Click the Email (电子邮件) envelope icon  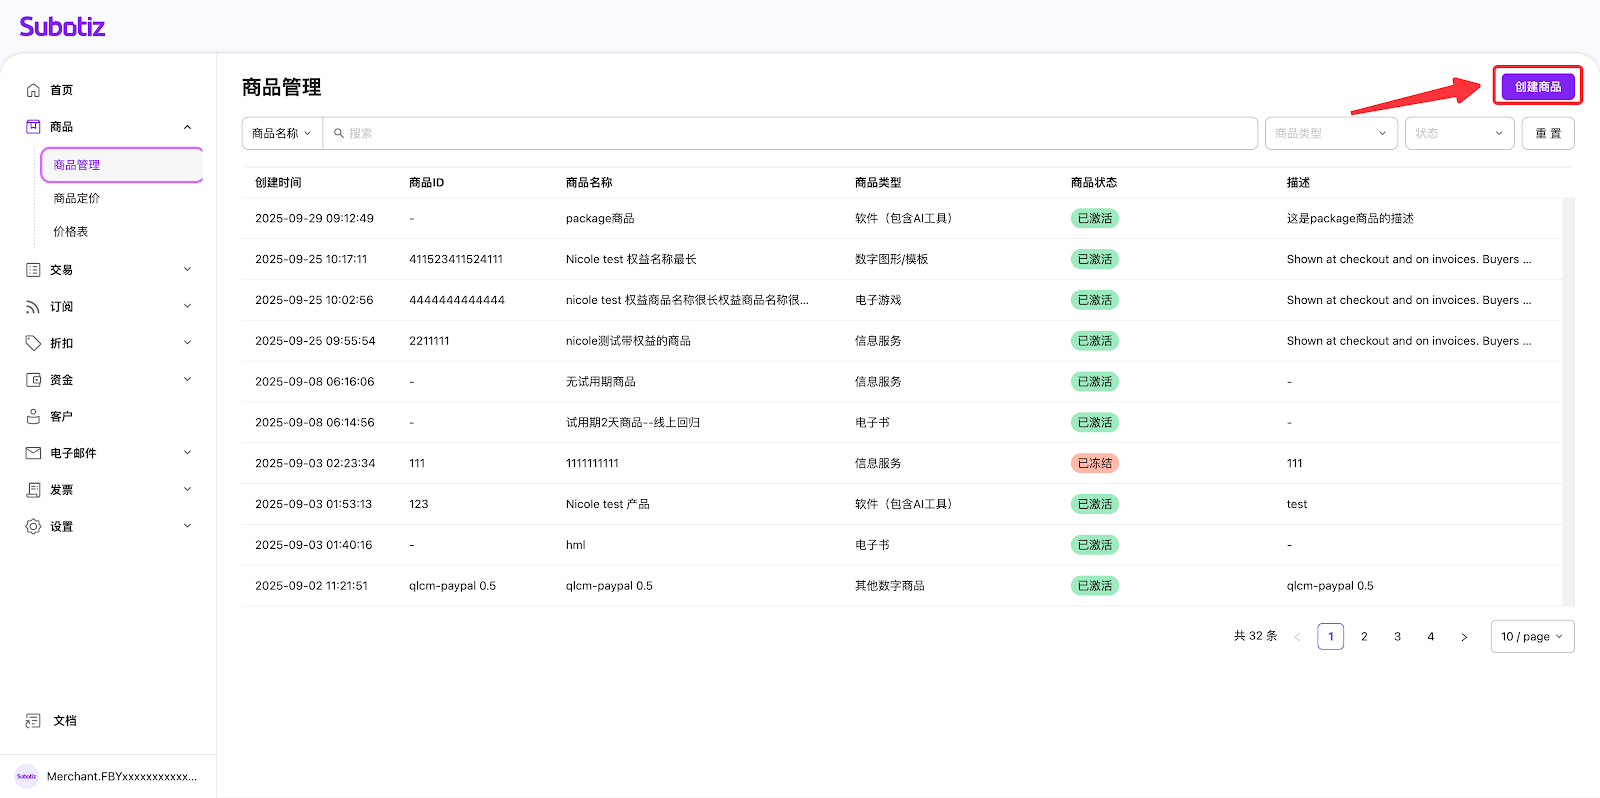pyautogui.click(x=33, y=453)
